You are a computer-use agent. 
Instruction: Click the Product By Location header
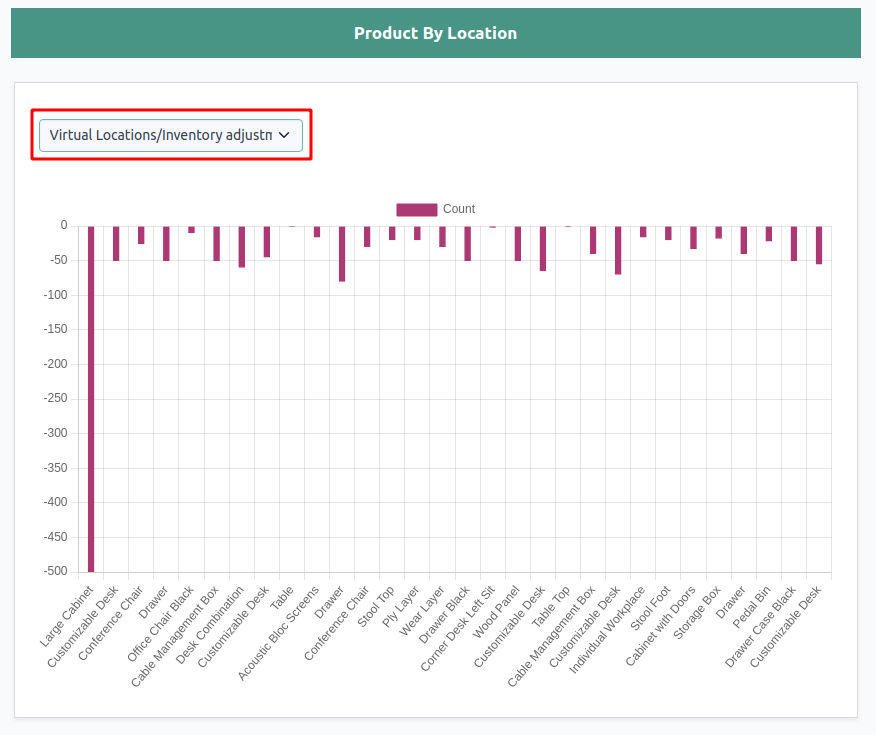coord(436,33)
